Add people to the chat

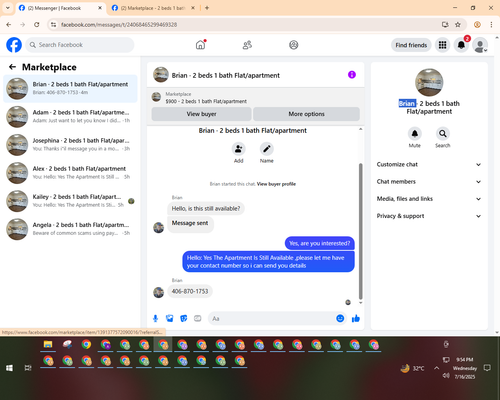coord(239,149)
